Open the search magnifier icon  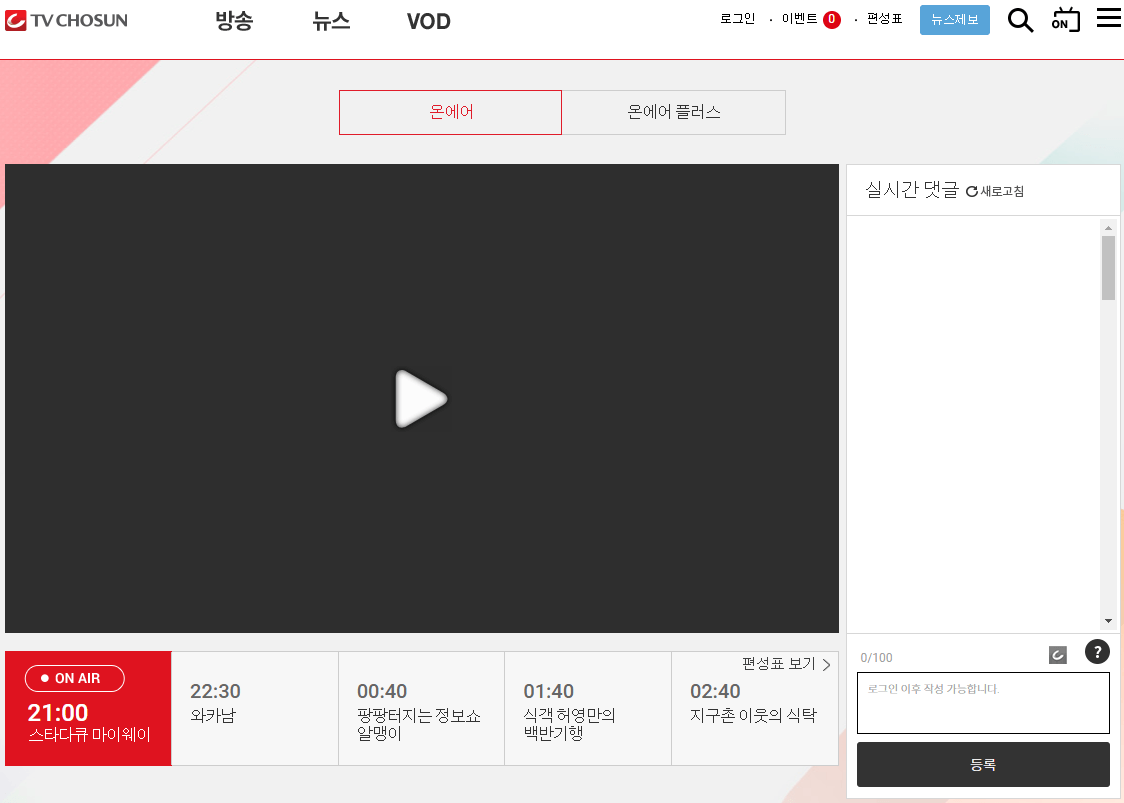tap(1020, 19)
